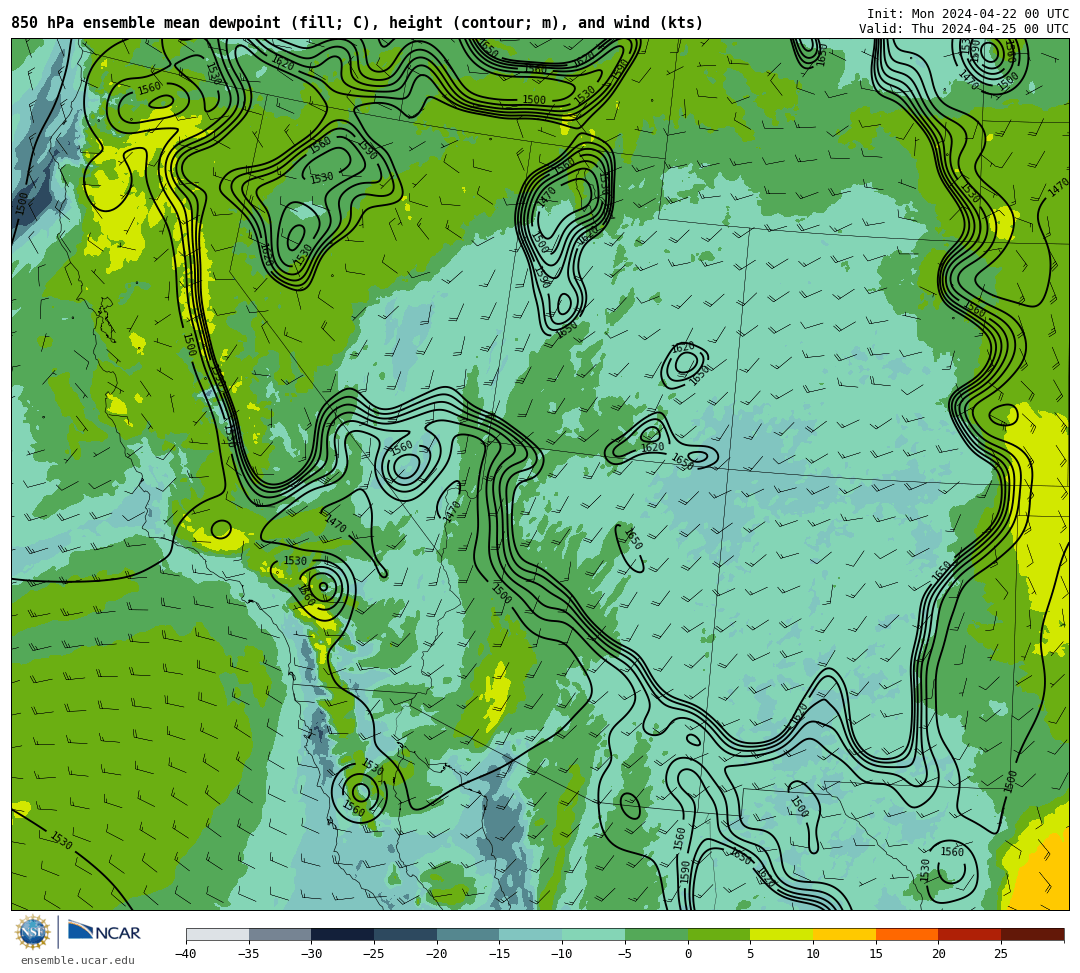The image size is (1080, 973).
Task: Click the 'Init: Mon 2024-04-22 00 UTC' text
Action: pos(968,14)
